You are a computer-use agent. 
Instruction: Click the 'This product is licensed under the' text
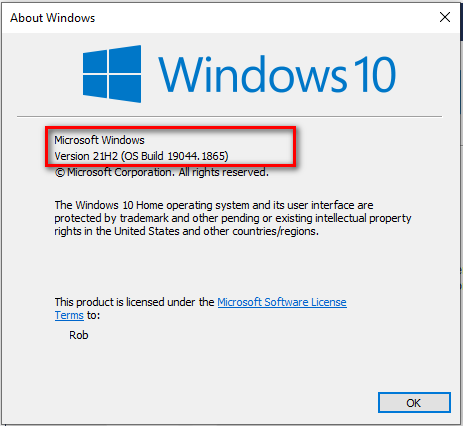(135, 302)
